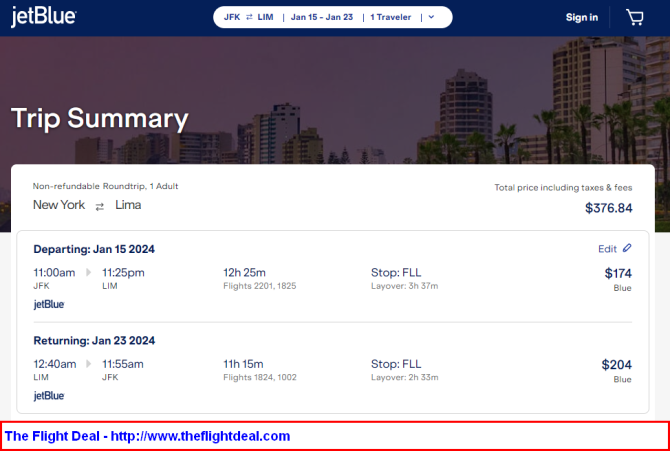The width and height of the screenshot is (670, 451).
Task: Click 11:55am return arrival time
Action: pyautogui.click(x=123, y=364)
